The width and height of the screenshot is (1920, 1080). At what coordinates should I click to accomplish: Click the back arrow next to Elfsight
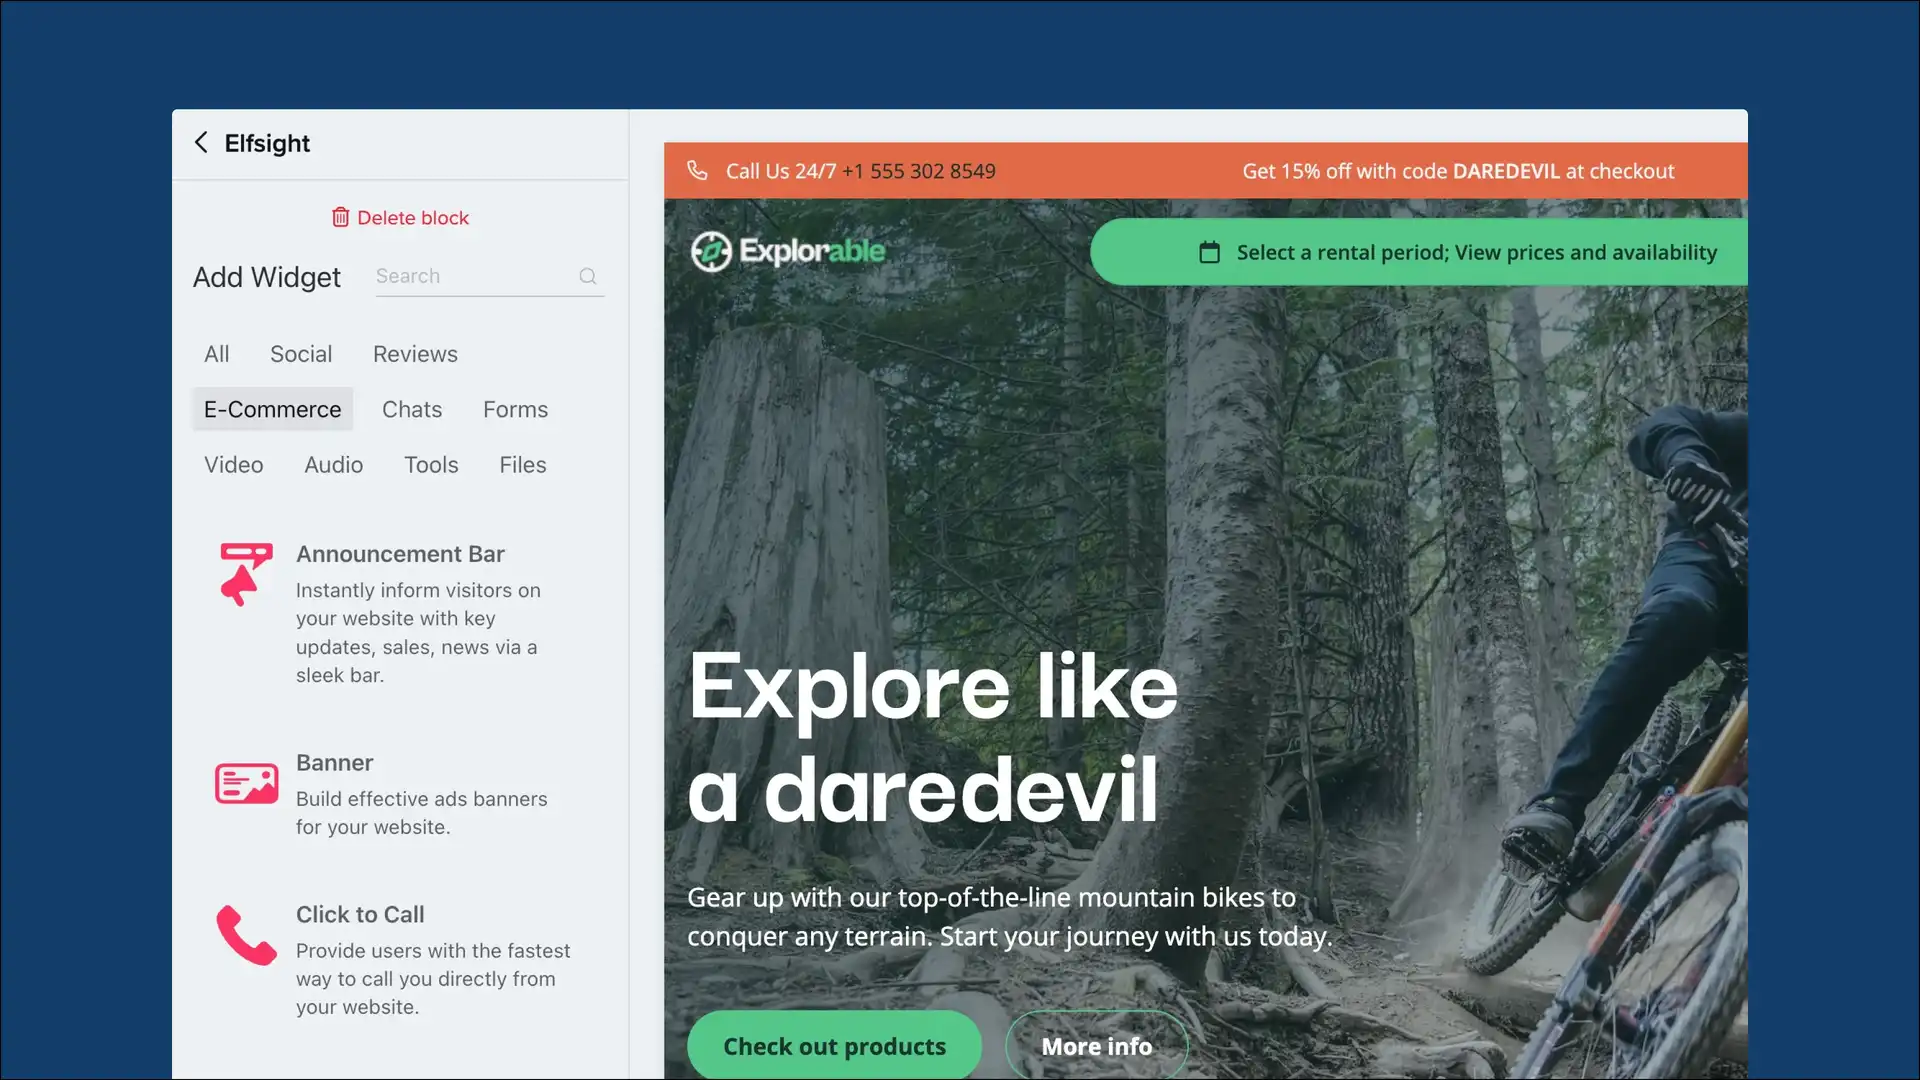click(201, 143)
